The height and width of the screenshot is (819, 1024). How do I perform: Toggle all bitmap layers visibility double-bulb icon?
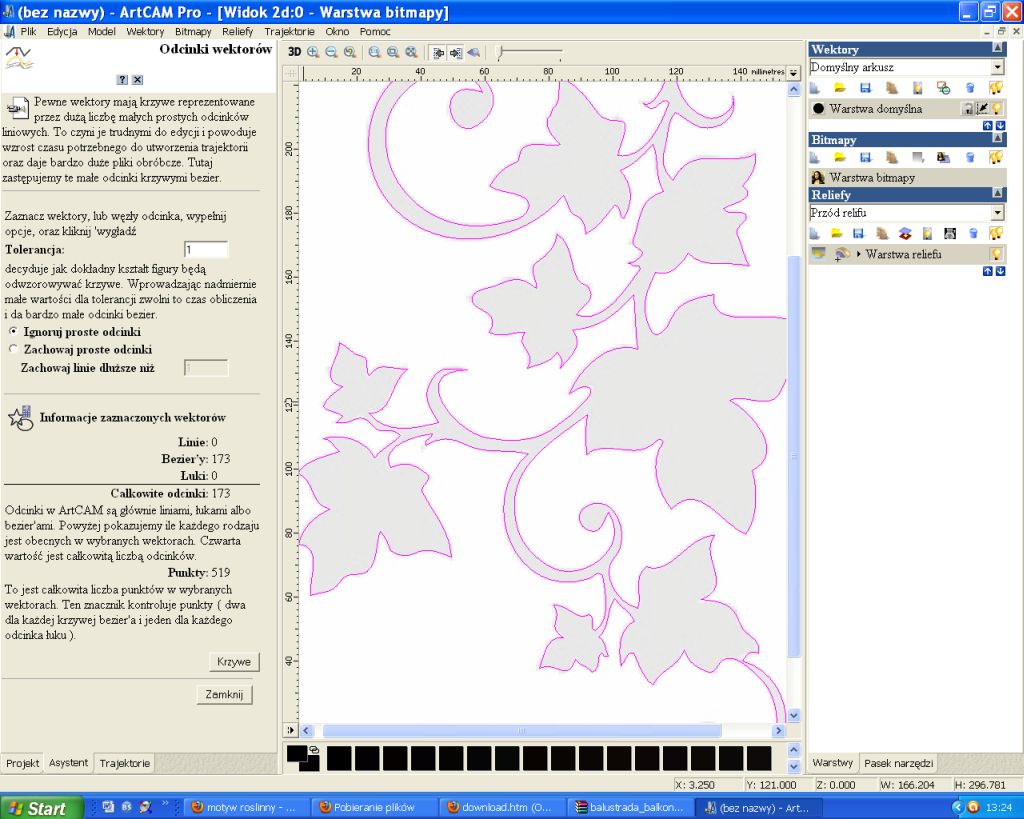click(995, 157)
